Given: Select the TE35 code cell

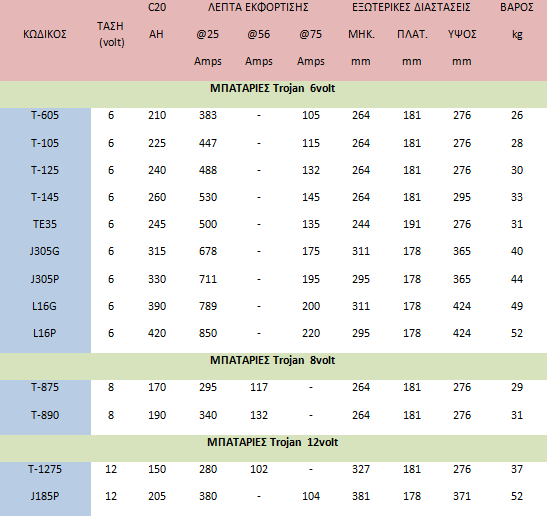Looking at the screenshot, I should [45, 224].
